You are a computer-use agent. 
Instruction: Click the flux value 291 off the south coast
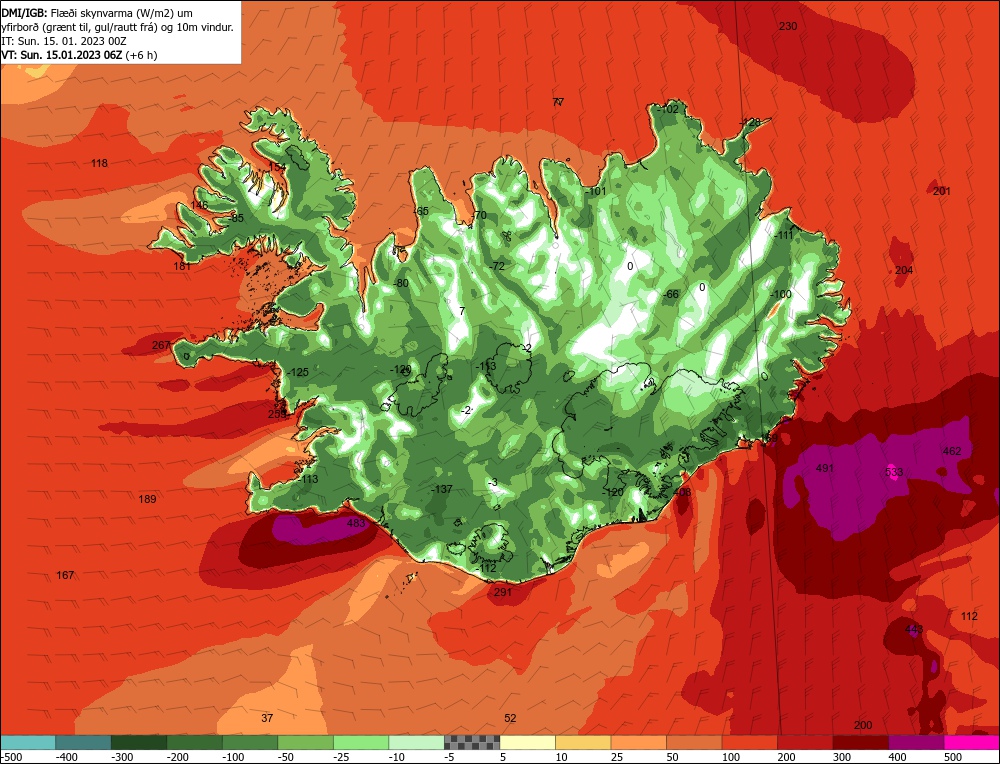pyautogui.click(x=503, y=592)
